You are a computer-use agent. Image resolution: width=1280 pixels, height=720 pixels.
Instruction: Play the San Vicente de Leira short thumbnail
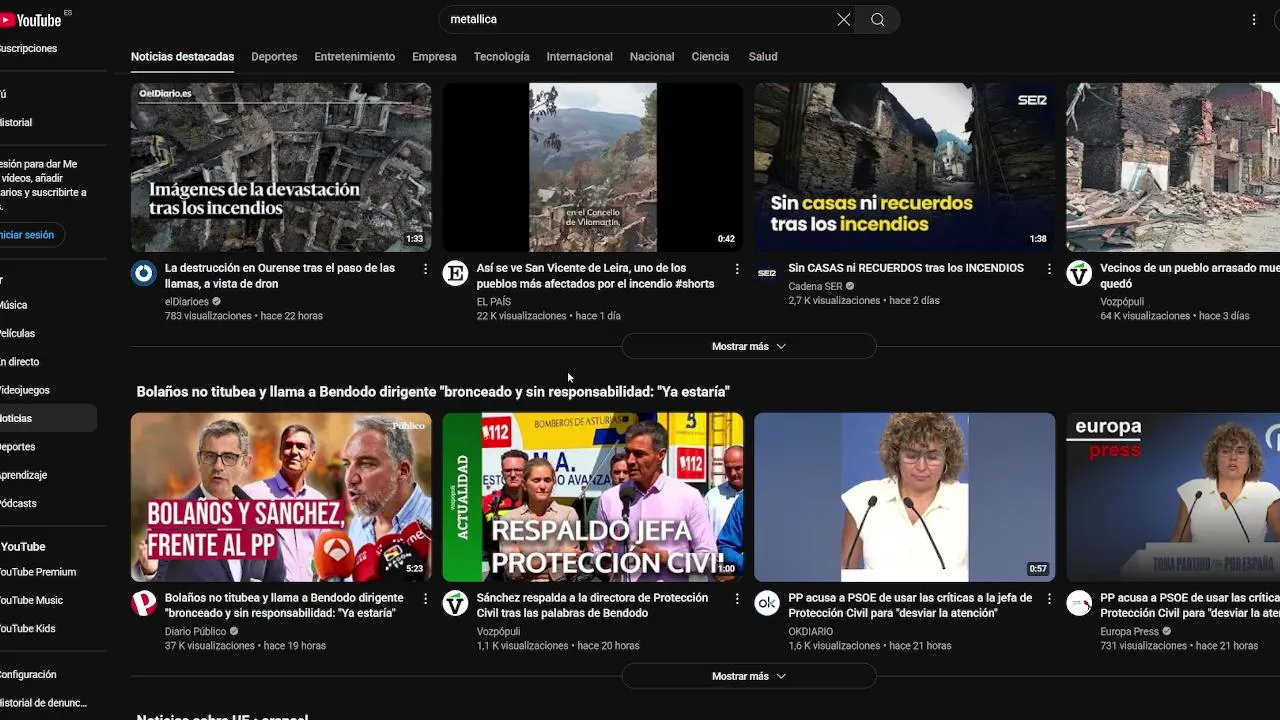(x=593, y=167)
